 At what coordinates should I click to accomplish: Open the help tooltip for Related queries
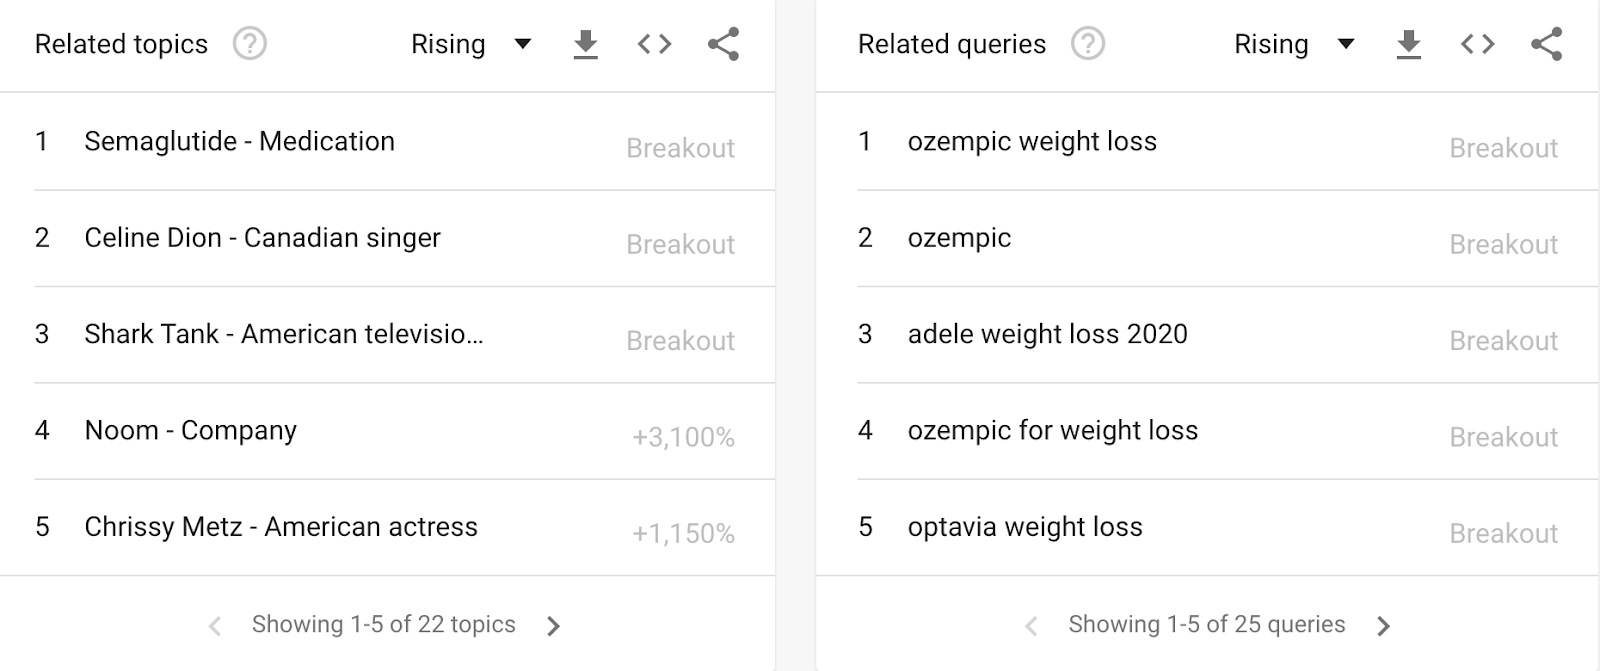[1088, 44]
